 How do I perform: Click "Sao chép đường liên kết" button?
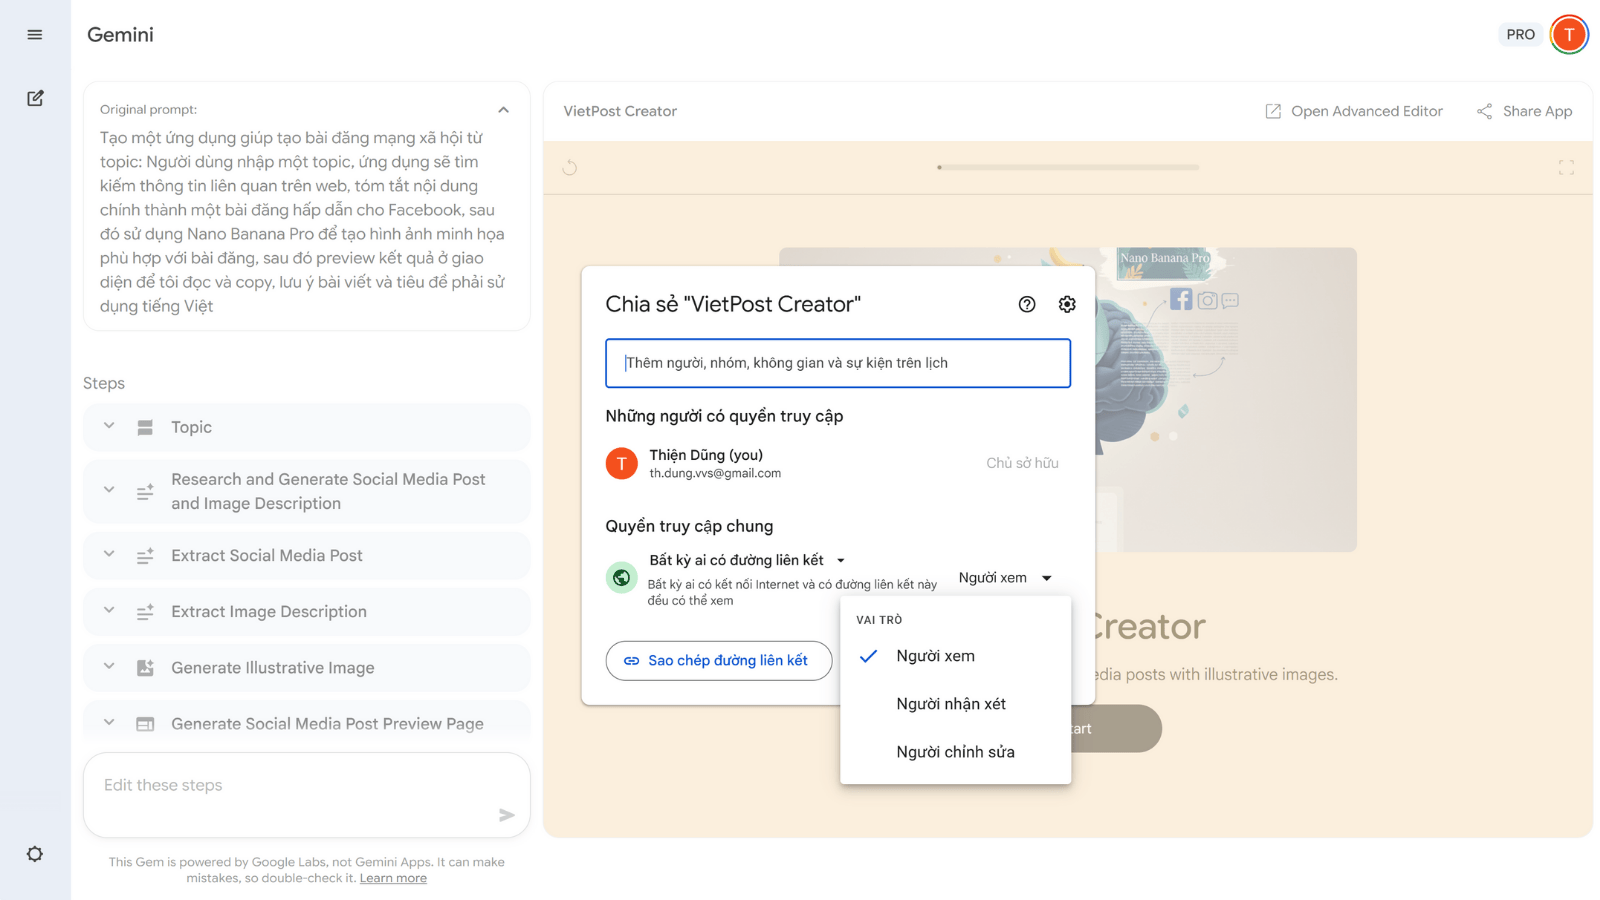tap(718, 661)
